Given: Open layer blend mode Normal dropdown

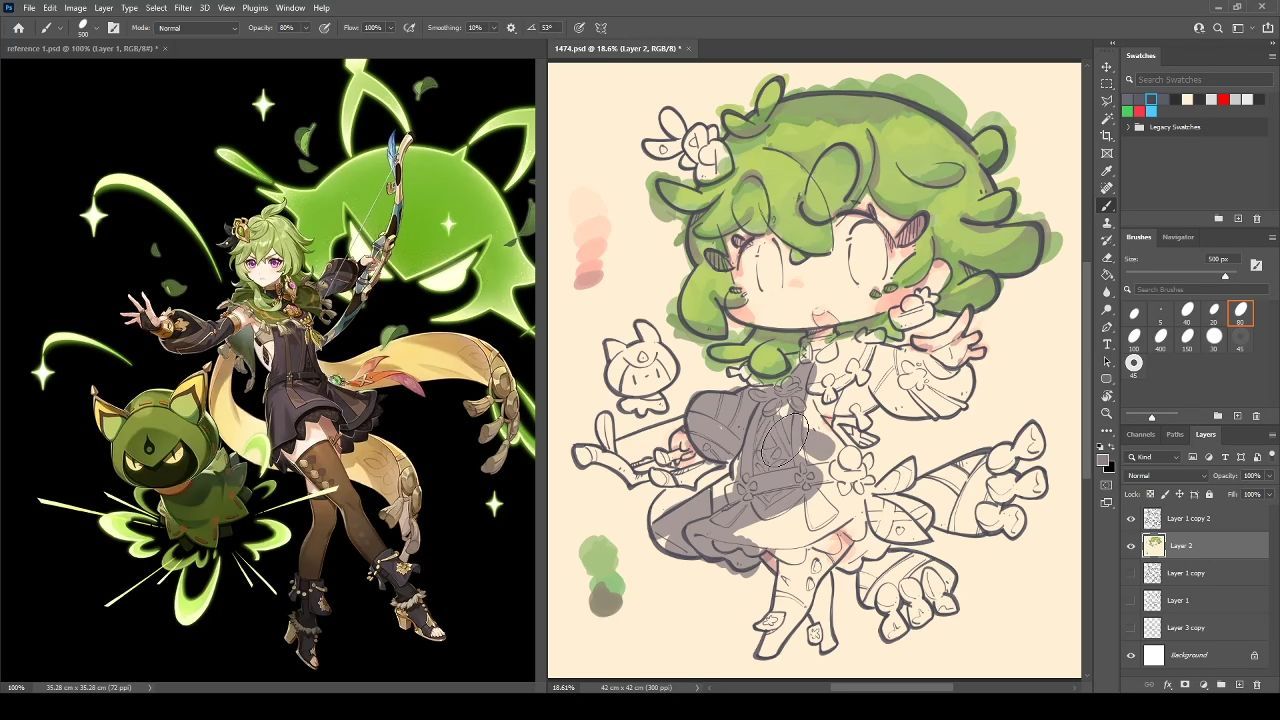Looking at the screenshot, I should click(1165, 476).
